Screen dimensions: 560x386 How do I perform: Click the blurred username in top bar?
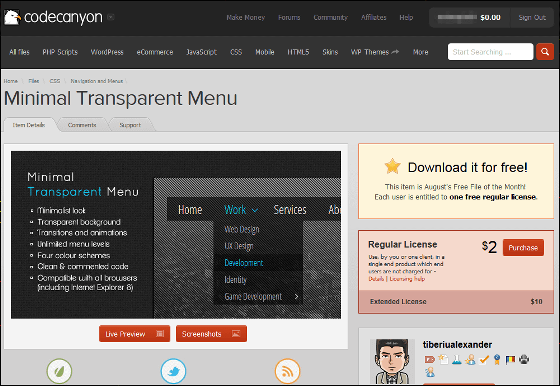[x=457, y=17]
